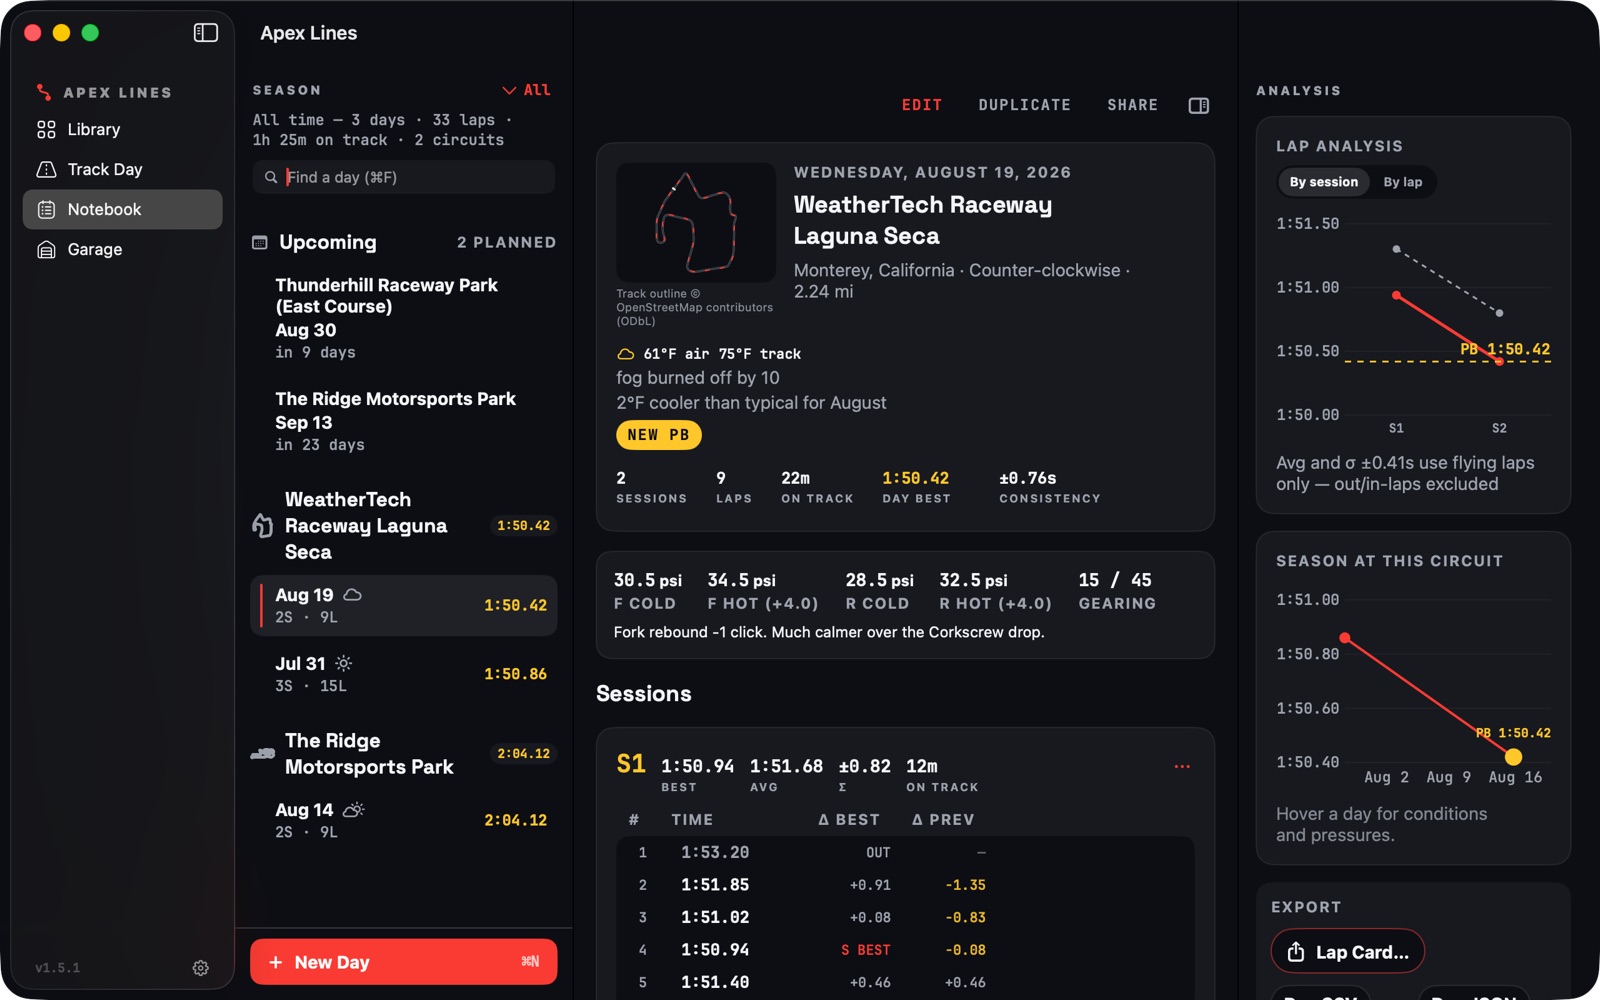Click the S1 session label

631,765
